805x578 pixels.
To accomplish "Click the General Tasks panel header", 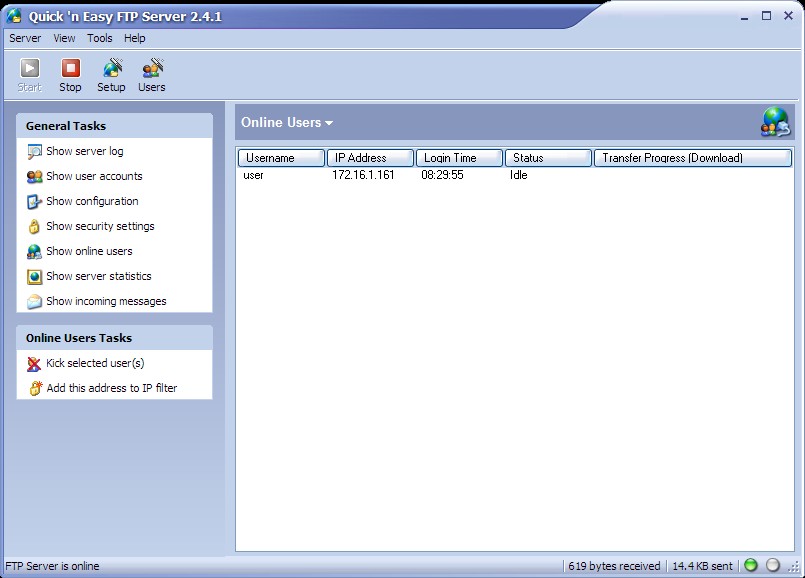I will [x=114, y=126].
